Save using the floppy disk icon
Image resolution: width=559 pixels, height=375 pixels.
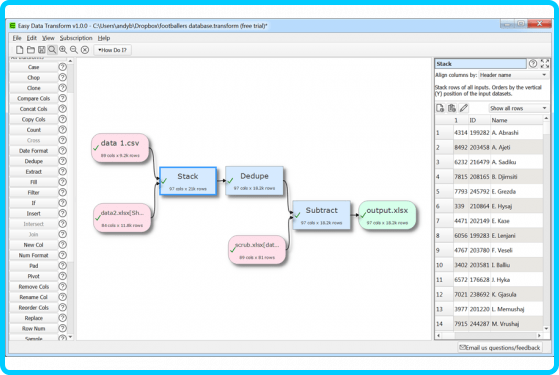pyautogui.click(x=42, y=50)
